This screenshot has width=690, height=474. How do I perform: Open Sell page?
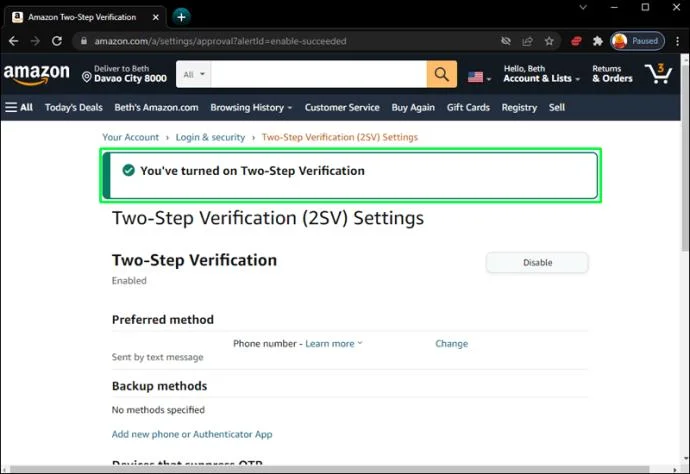tap(557, 107)
